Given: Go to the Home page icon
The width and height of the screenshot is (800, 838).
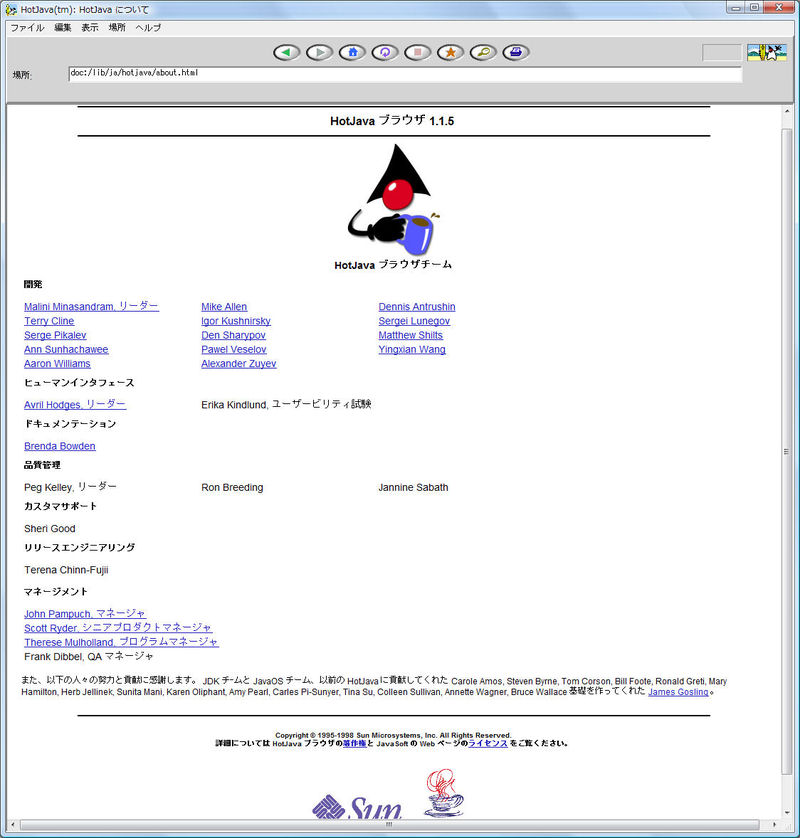Looking at the screenshot, I should click(353, 52).
